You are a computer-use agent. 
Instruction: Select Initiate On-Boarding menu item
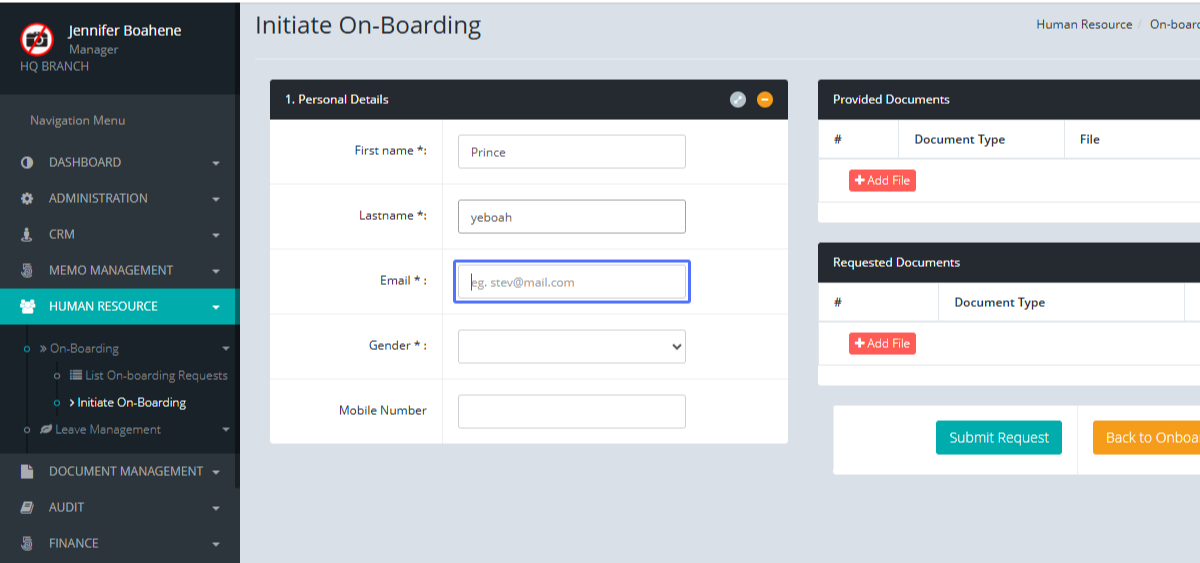pos(131,403)
